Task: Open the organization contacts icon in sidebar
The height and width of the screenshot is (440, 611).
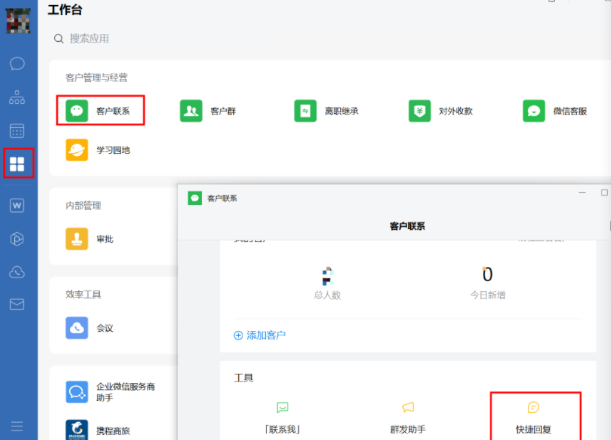Action: click(17, 98)
